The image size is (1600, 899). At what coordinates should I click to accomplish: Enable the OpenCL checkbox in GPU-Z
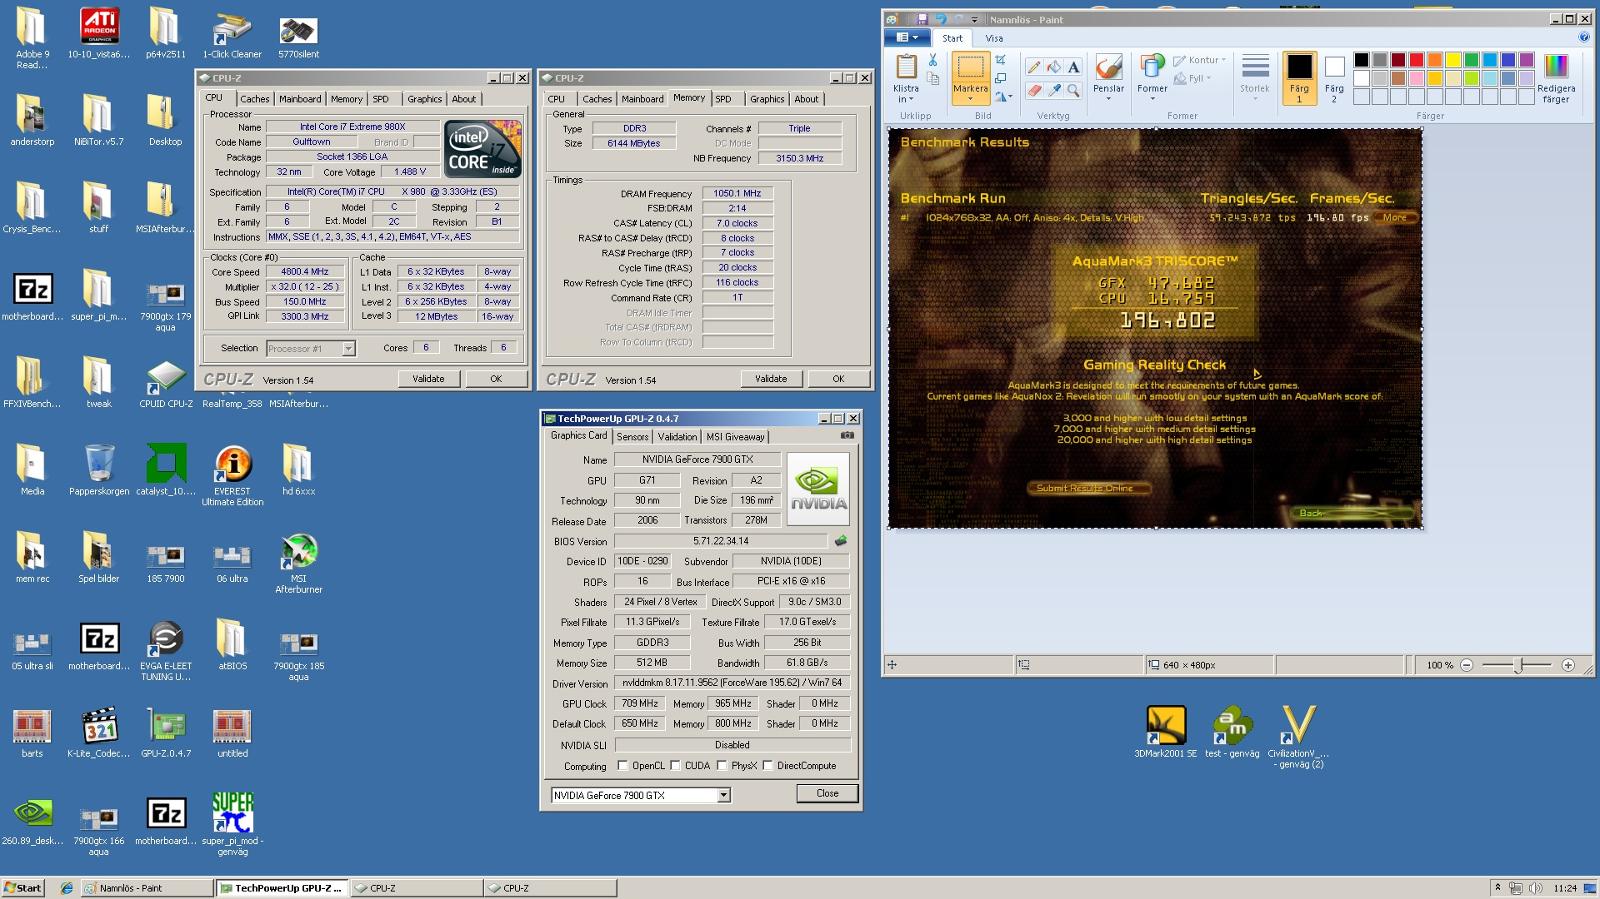(623, 766)
